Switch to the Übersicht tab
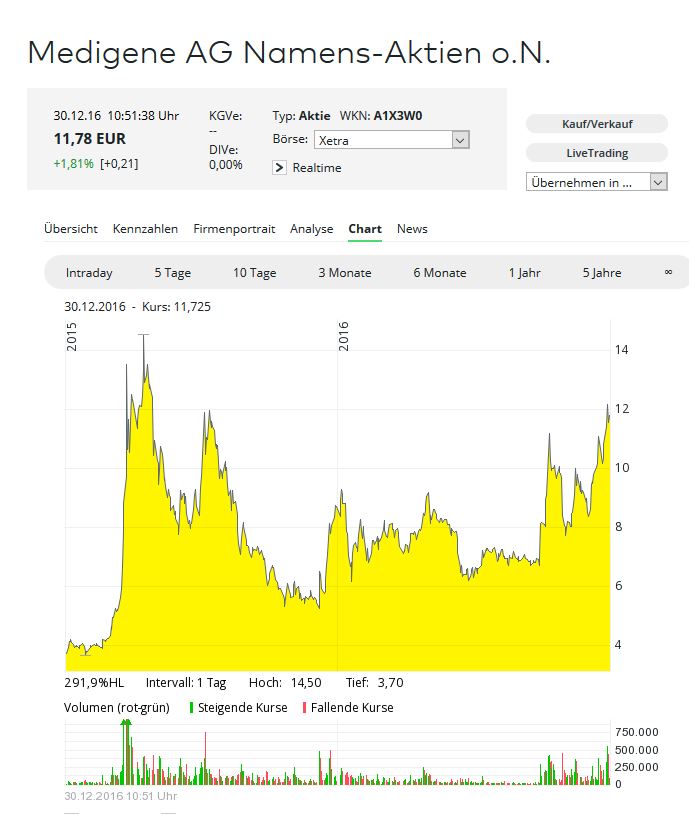The height and width of the screenshot is (814, 689). pos(71,229)
